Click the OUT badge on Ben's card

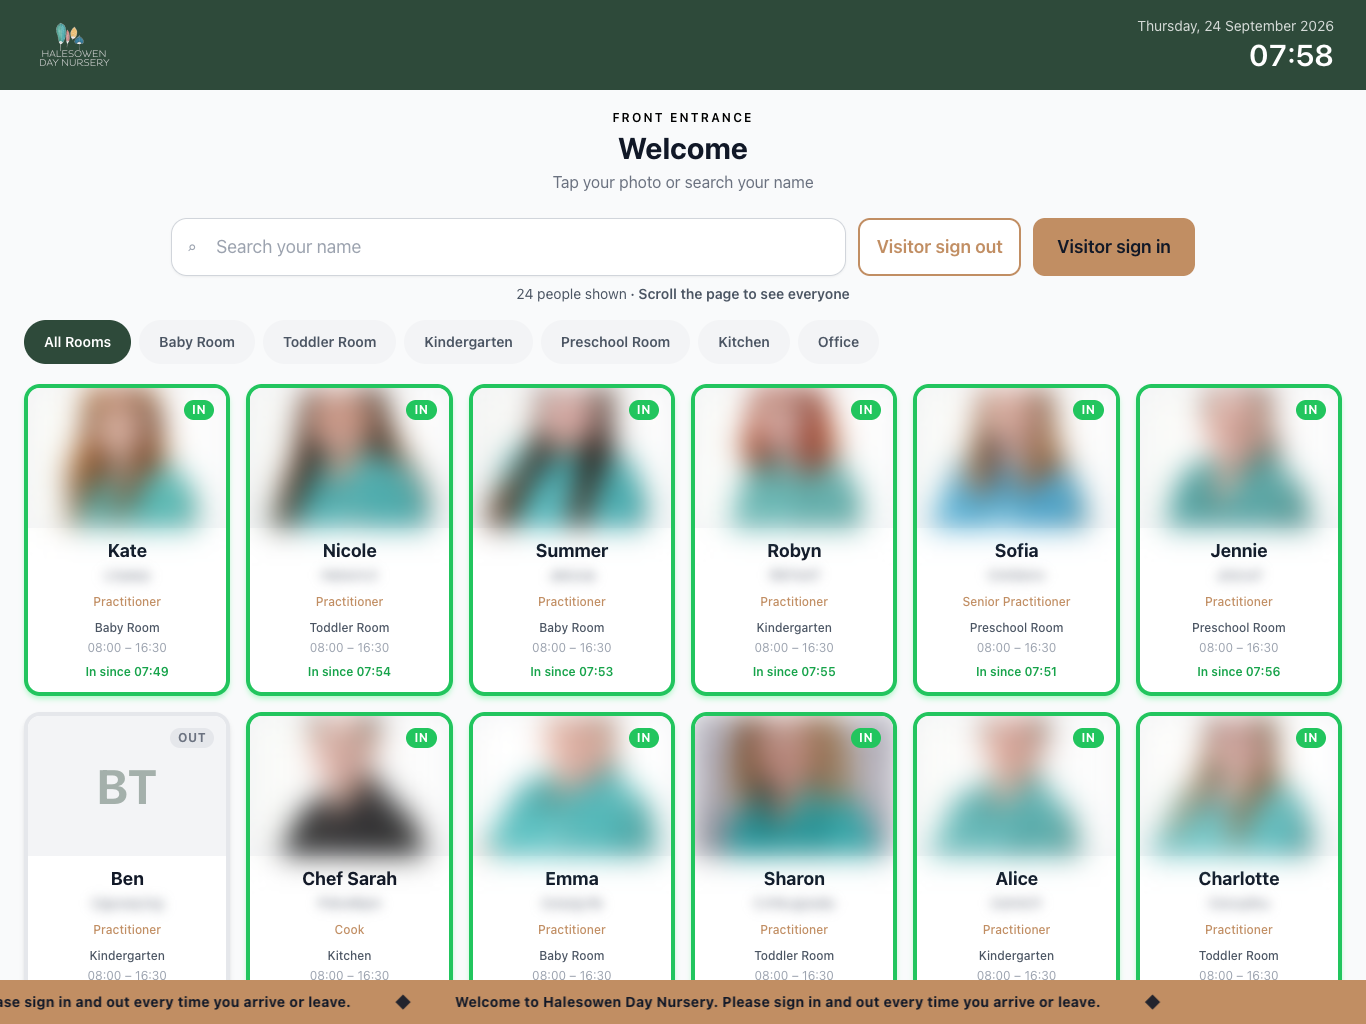click(x=192, y=738)
